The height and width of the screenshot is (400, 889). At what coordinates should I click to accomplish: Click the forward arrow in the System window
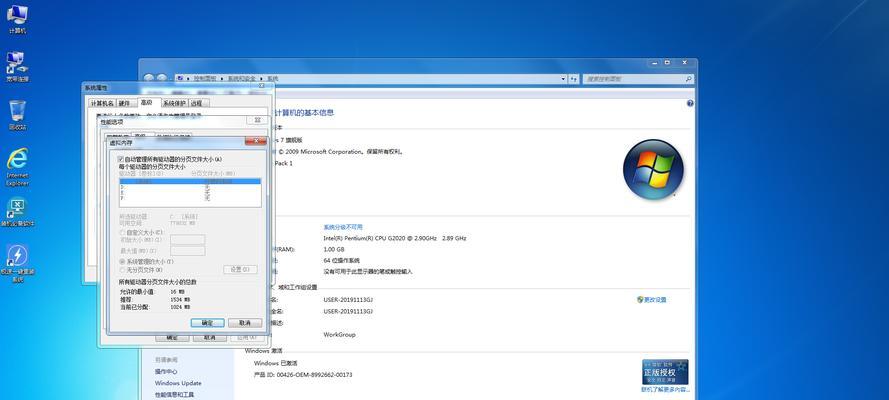(x=162, y=78)
